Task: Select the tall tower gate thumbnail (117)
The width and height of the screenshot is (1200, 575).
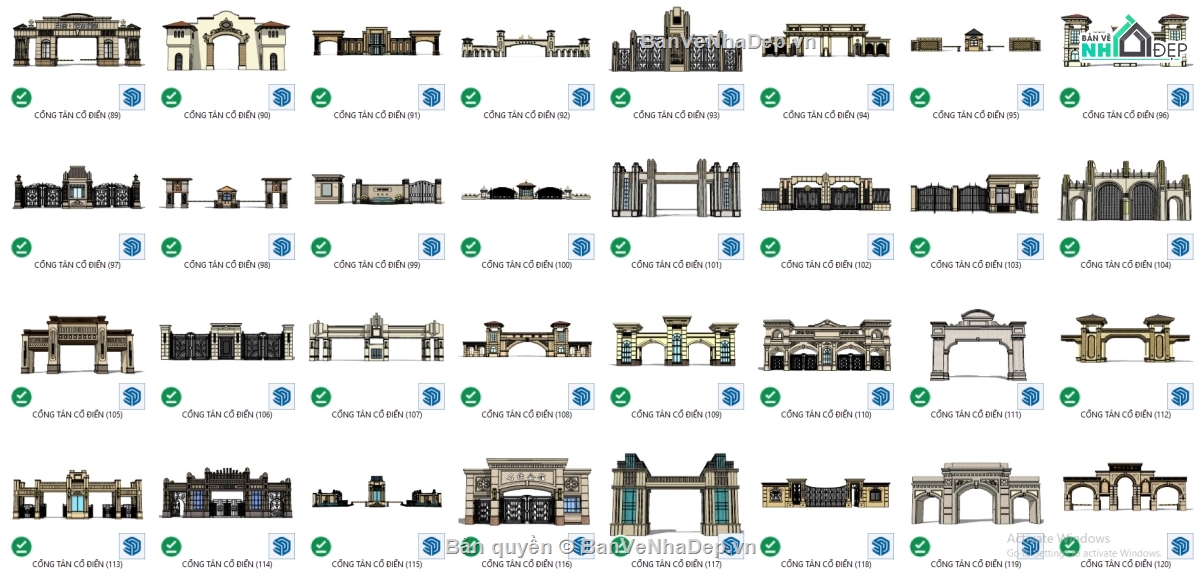Action: [677, 494]
